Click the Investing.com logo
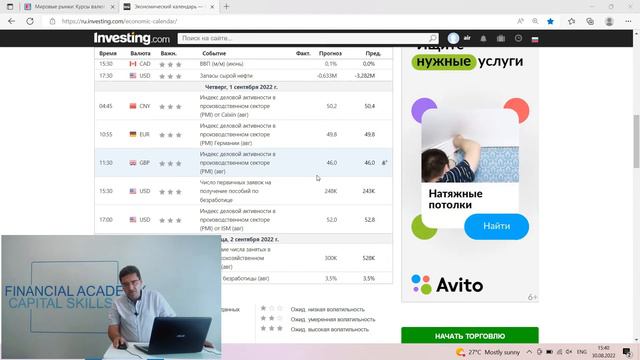 [131, 38]
